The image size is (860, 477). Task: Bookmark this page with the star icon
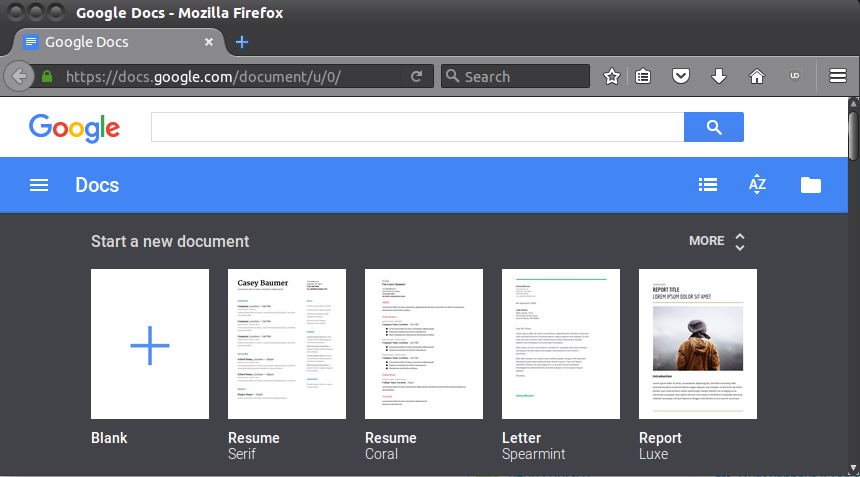pyautogui.click(x=612, y=76)
